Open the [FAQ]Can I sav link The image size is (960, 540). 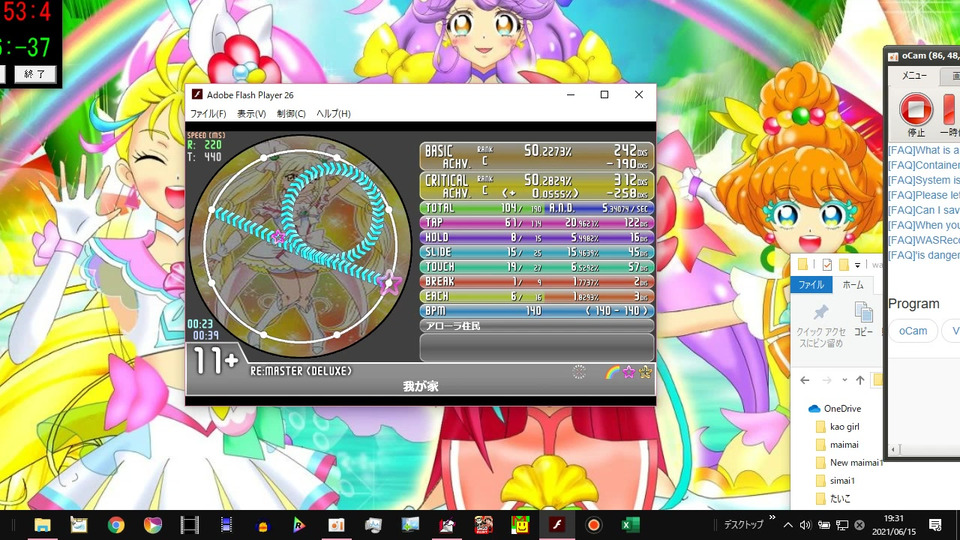[x=924, y=210]
